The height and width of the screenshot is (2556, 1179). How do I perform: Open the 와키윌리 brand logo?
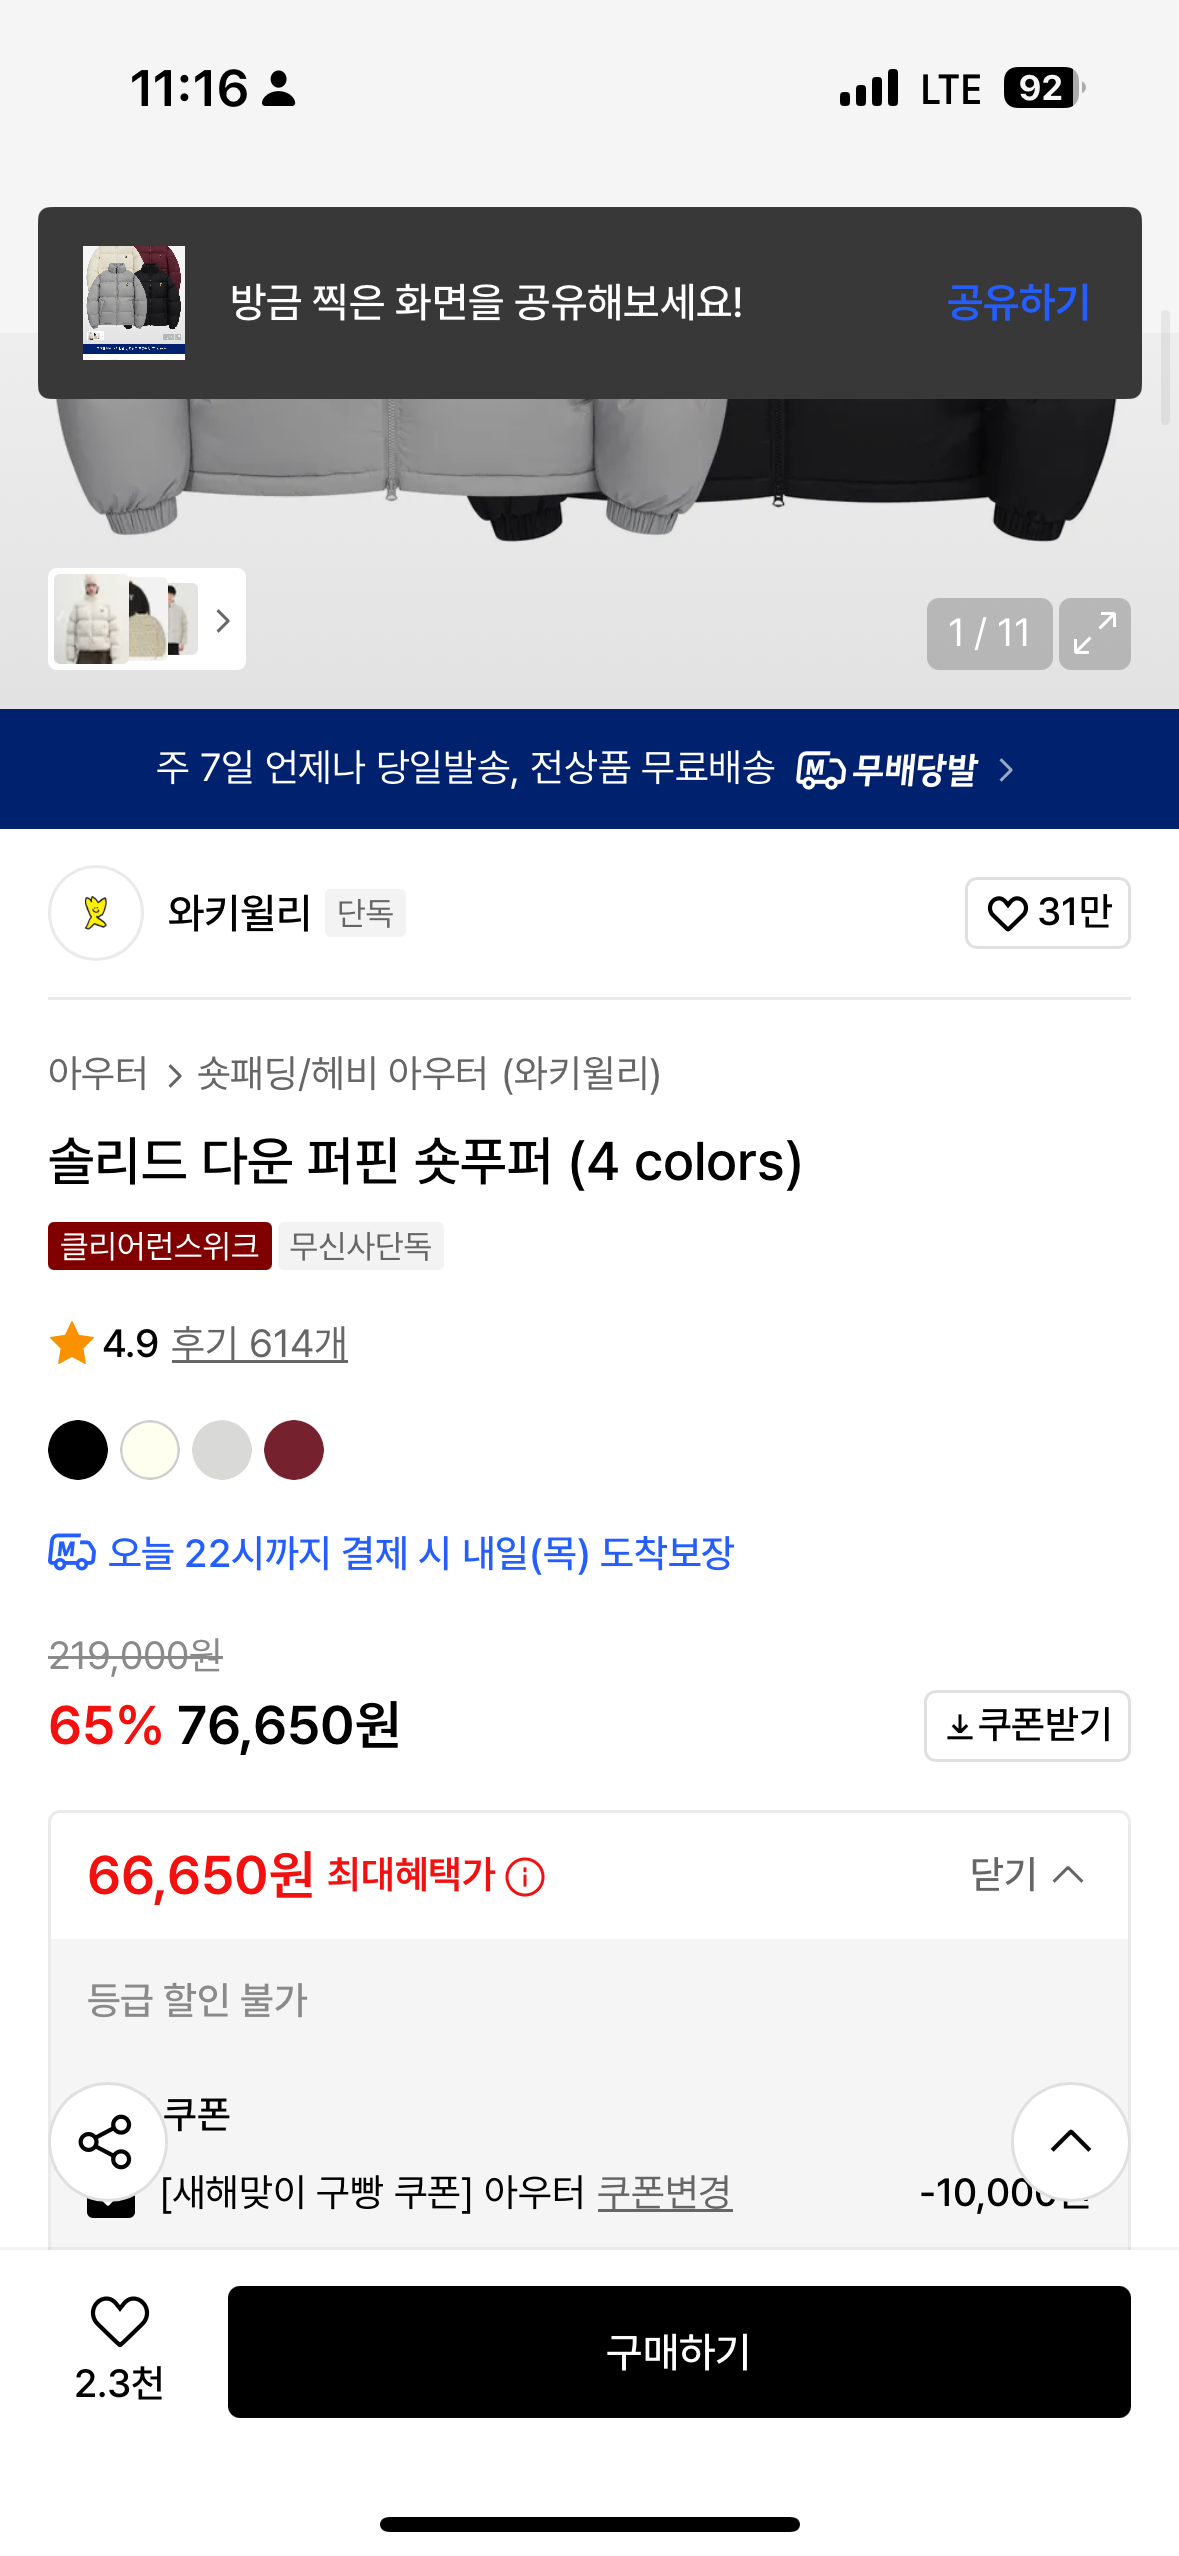(96, 912)
